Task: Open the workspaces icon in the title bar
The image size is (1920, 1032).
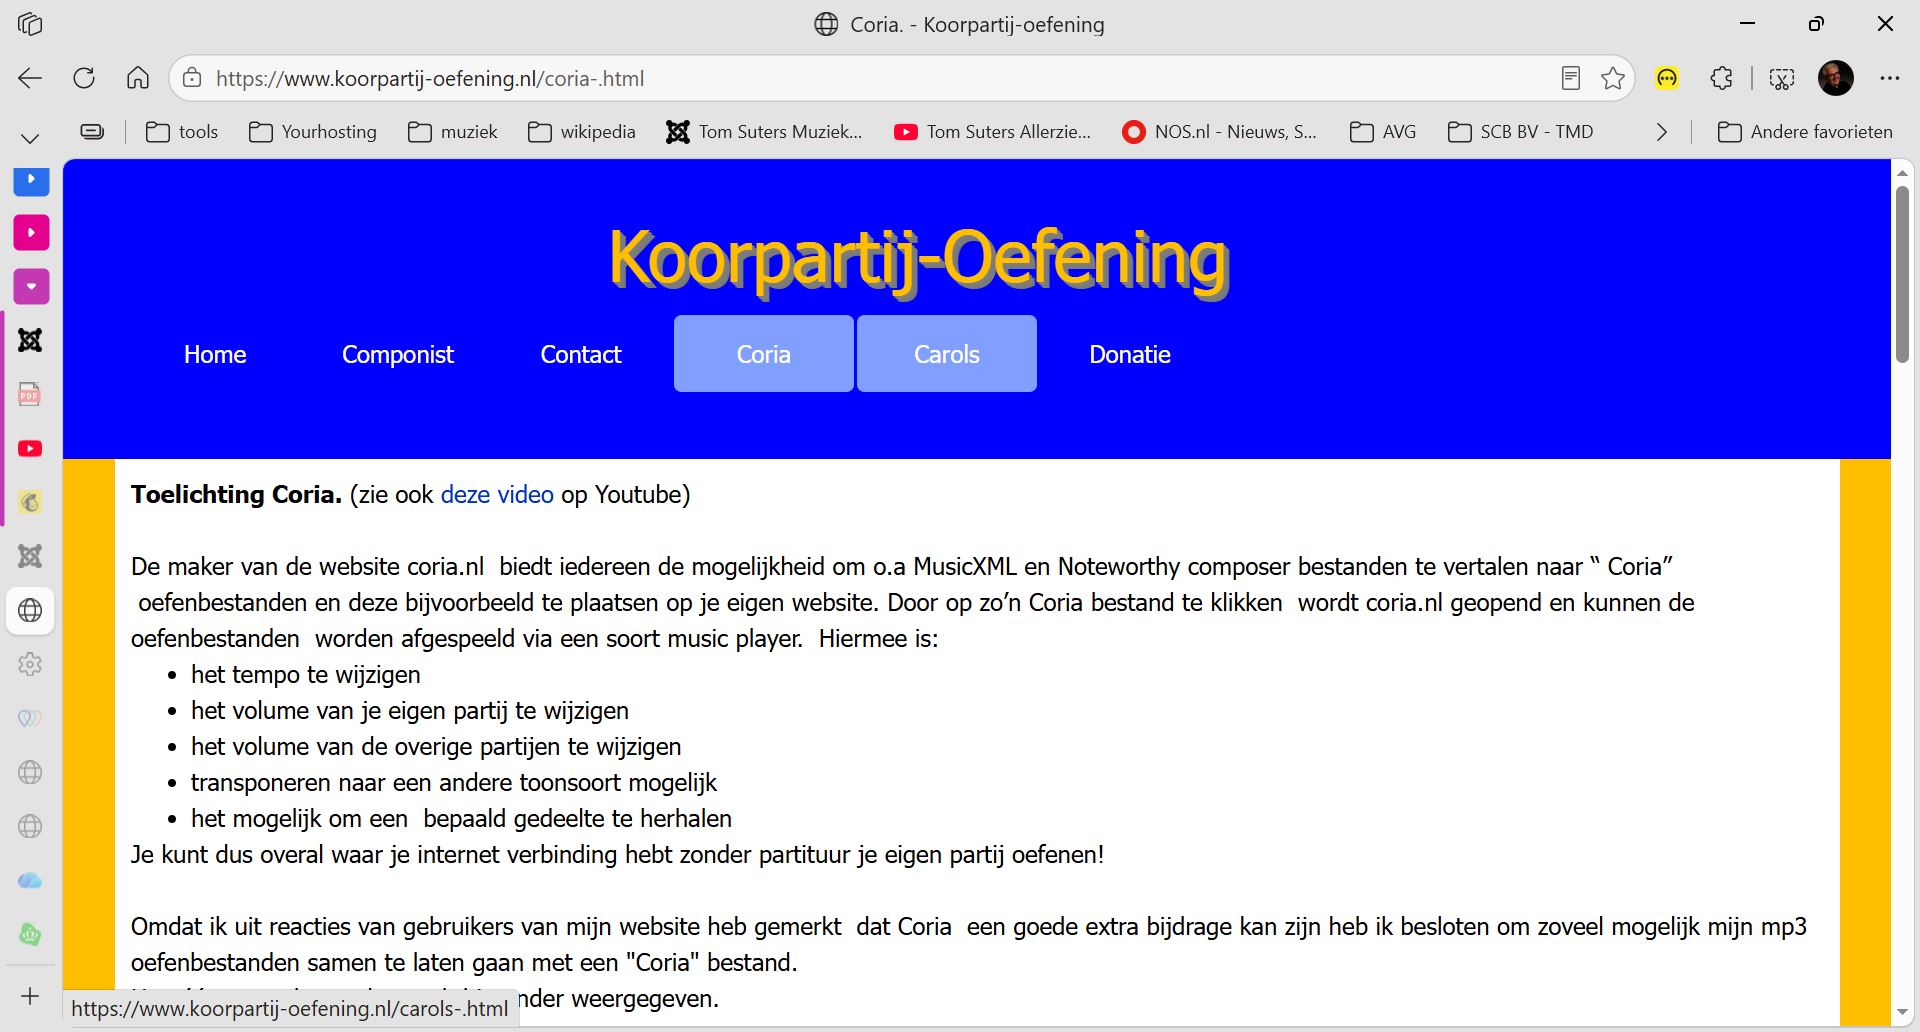Action: [30, 24]
